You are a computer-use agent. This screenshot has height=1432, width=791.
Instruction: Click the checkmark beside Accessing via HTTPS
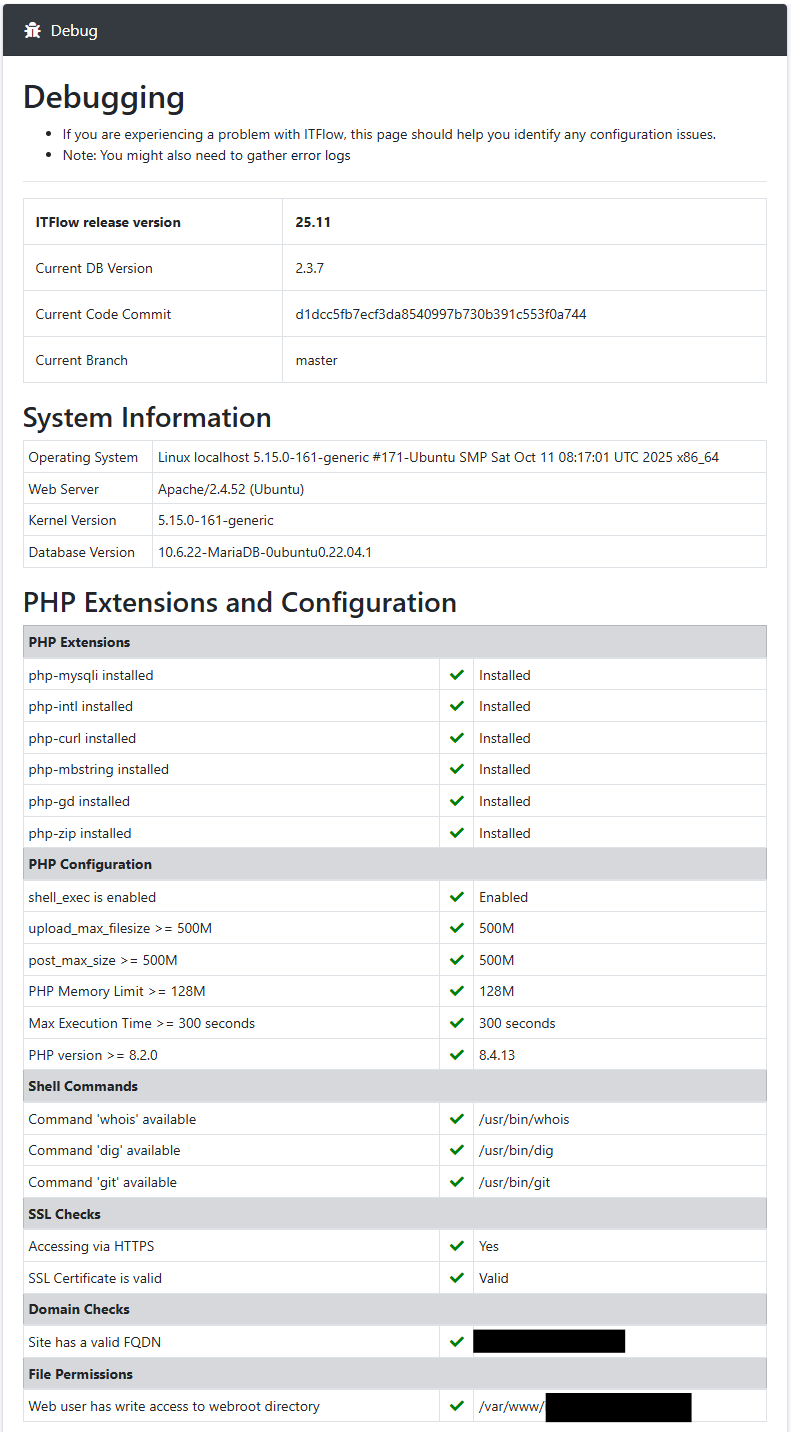457,1246
